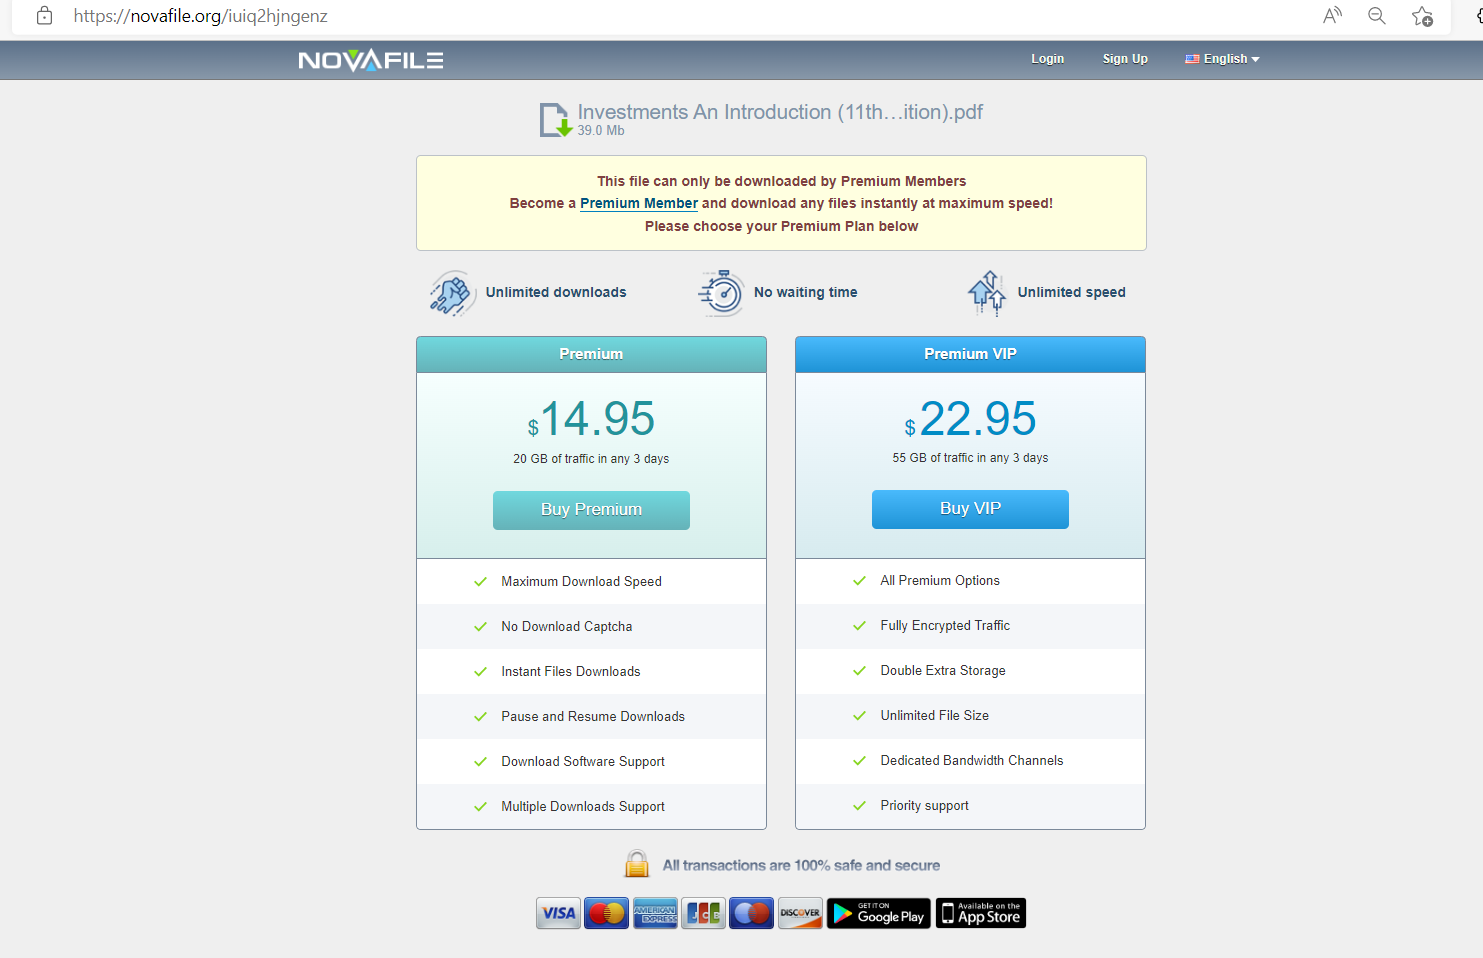Click the $14.95 price
The width and height of the screenshot is (1483, 958).
pyautogui.click(x=591, y=419)
